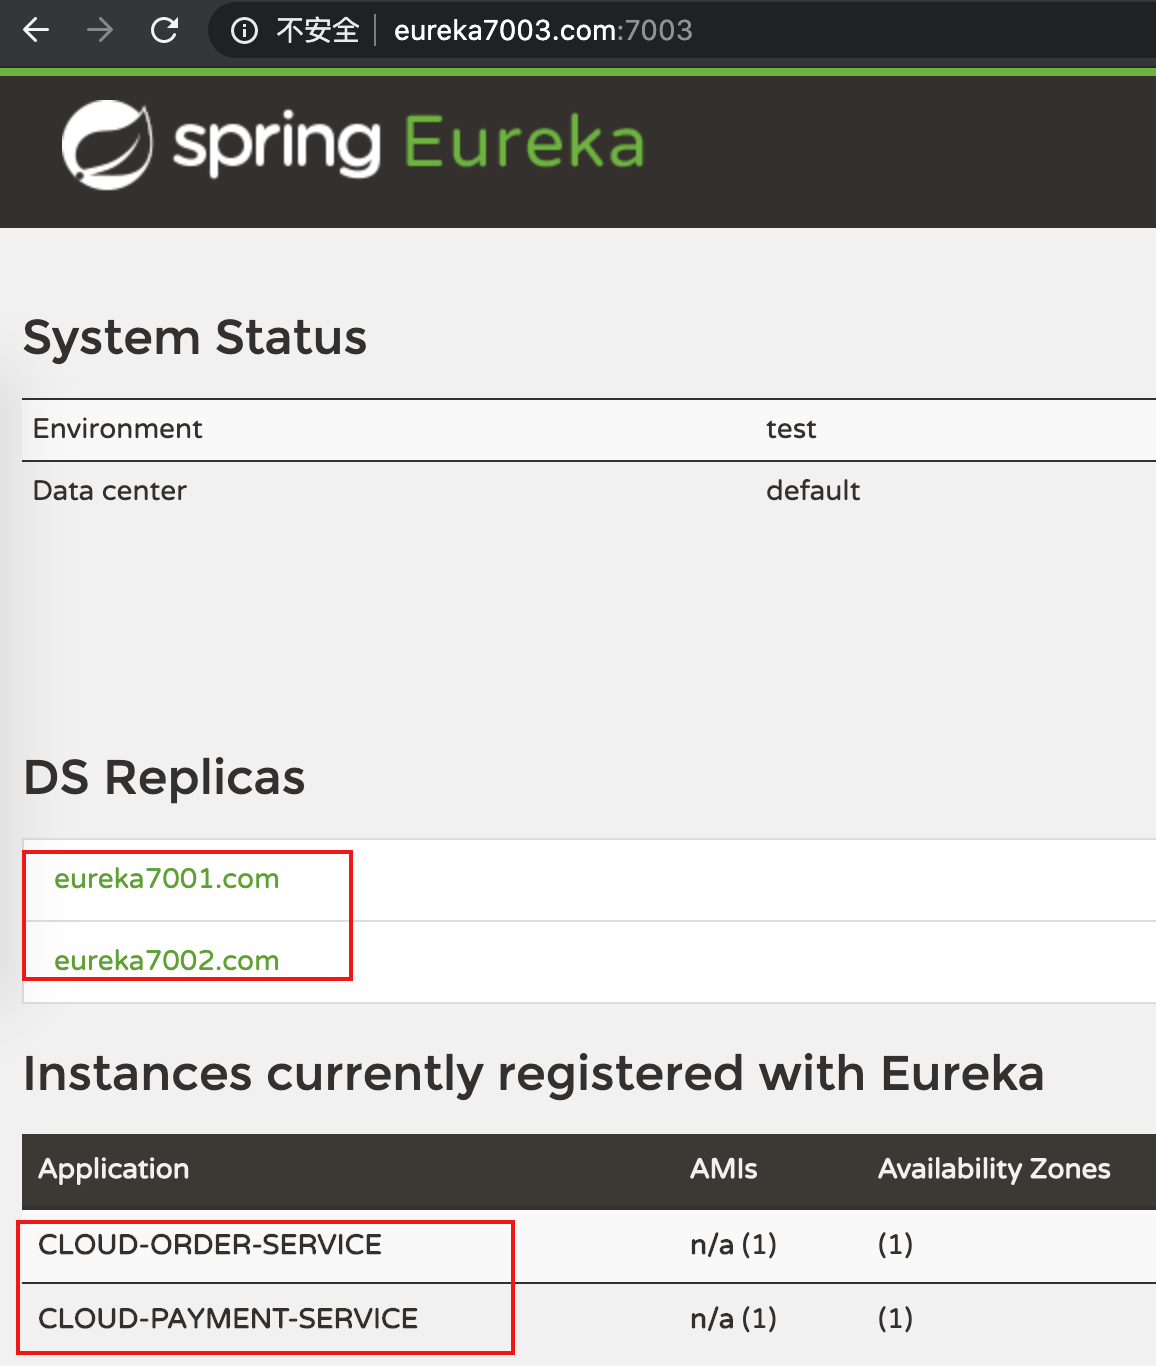
Task: Select the Data center label cell
Action: click(110, 491)
